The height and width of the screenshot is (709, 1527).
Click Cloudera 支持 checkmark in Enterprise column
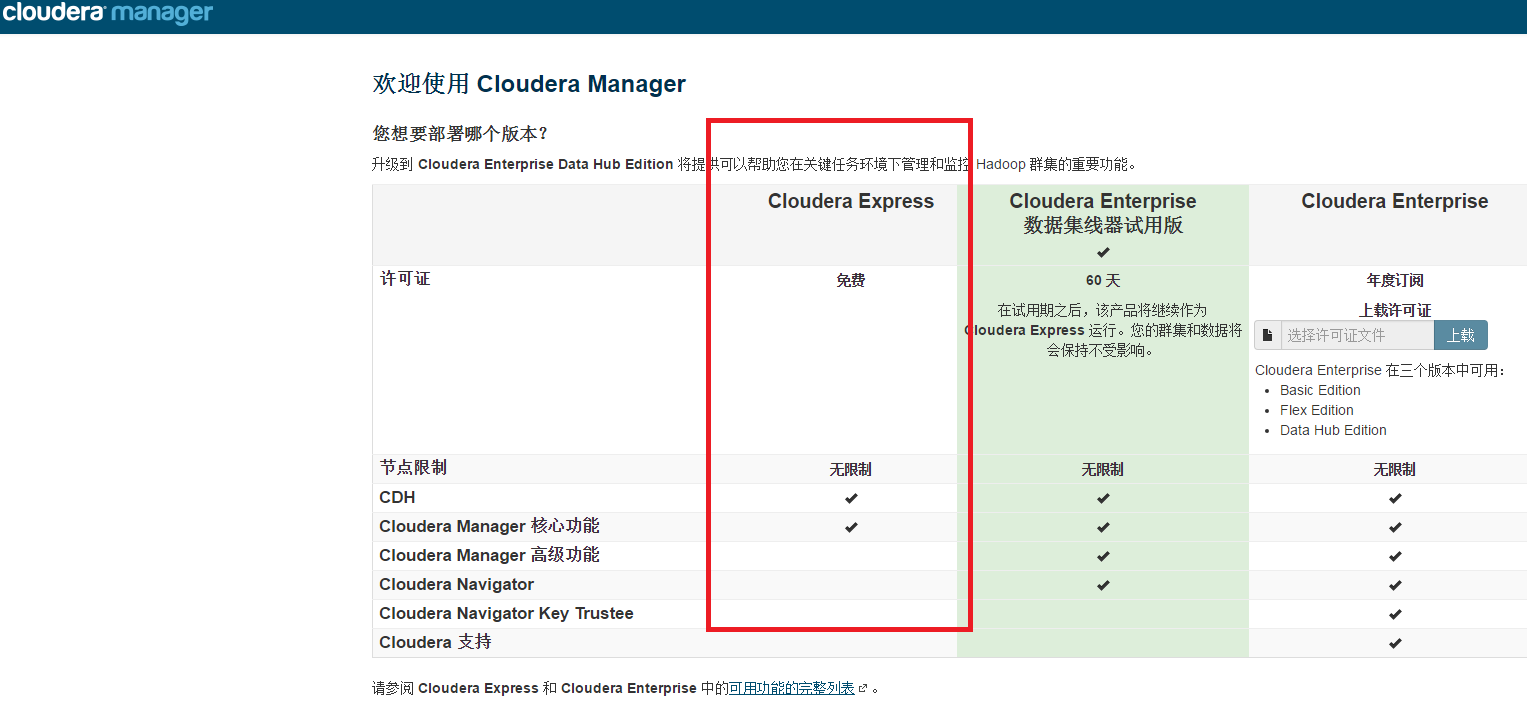(x=1395, y=643)
